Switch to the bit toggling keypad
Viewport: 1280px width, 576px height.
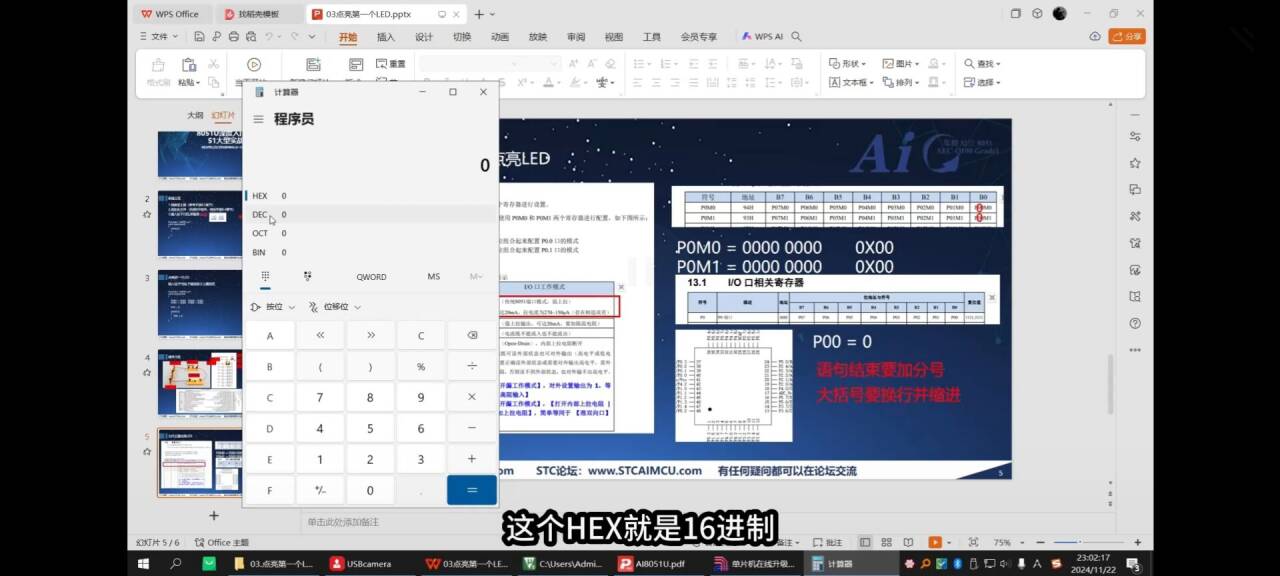pos(307,276)
